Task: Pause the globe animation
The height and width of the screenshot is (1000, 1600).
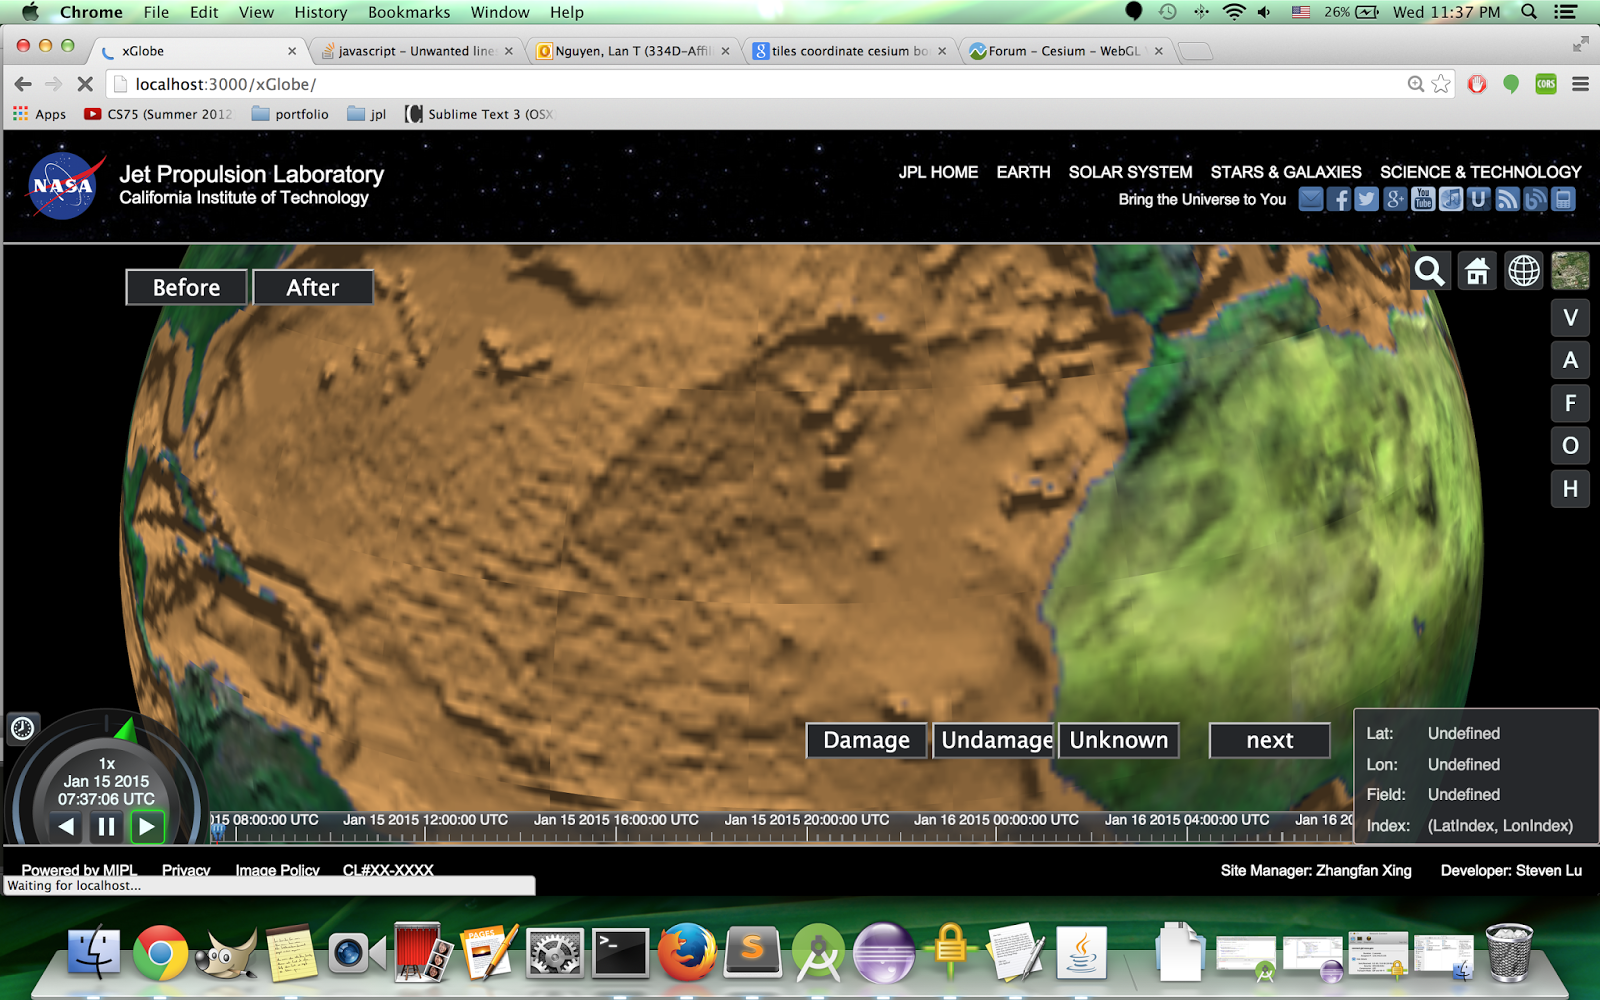Action: (x=106, y=827)
